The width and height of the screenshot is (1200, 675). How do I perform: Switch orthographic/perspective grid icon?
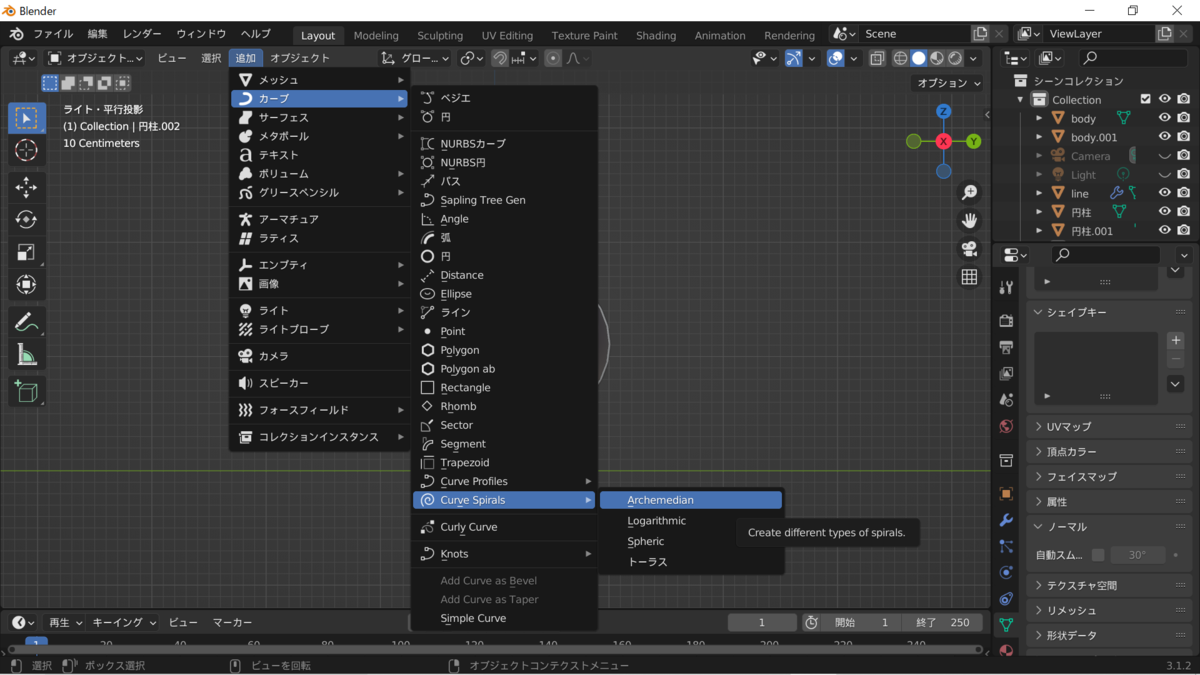pyautogui.click(x=969, y=277)
